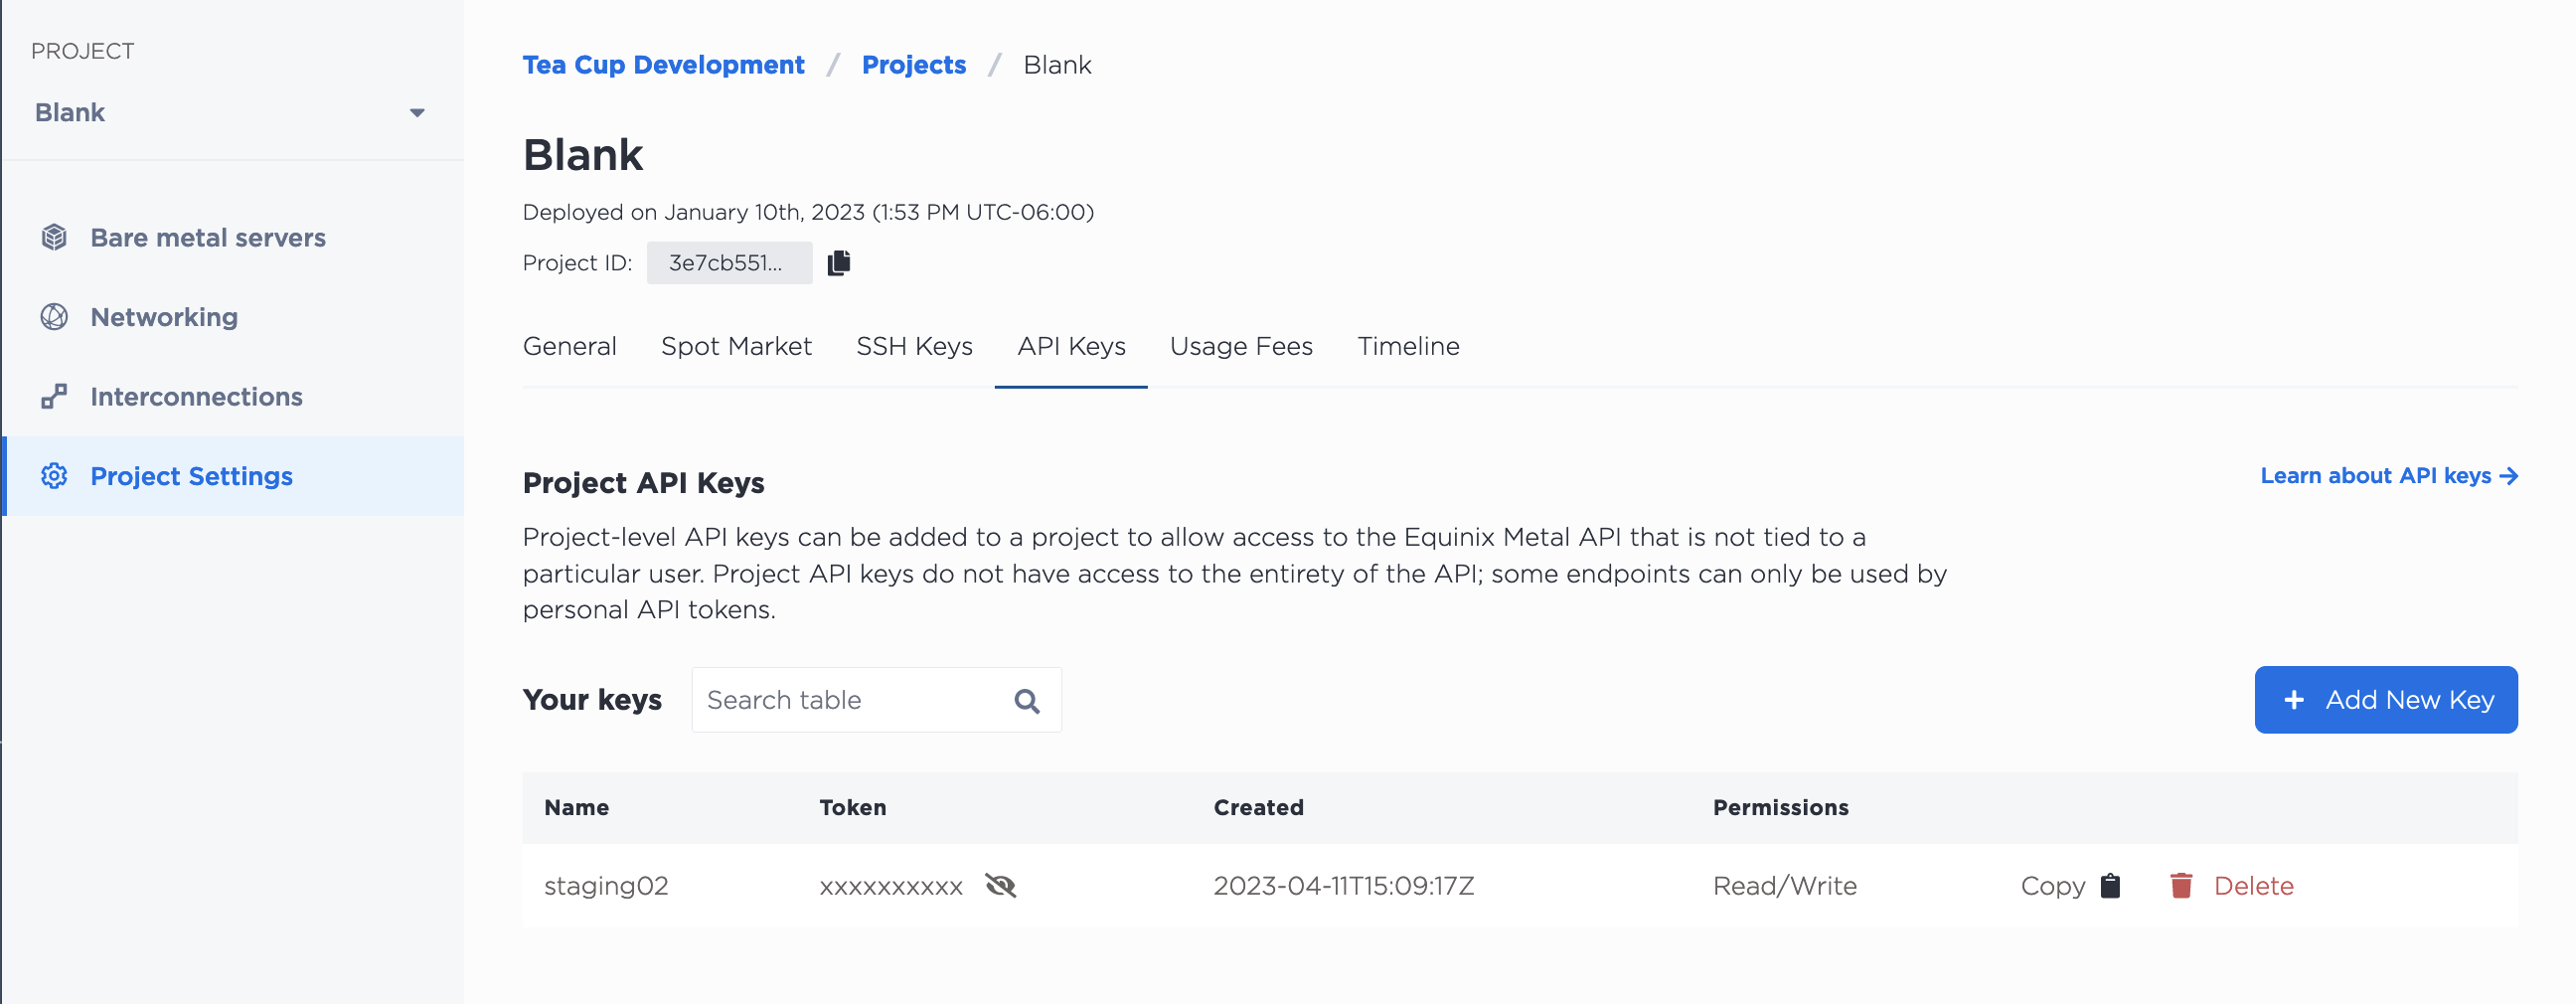Reveal the hidden staging02 token
2576x1004 pixels.
pos(1000,886)
